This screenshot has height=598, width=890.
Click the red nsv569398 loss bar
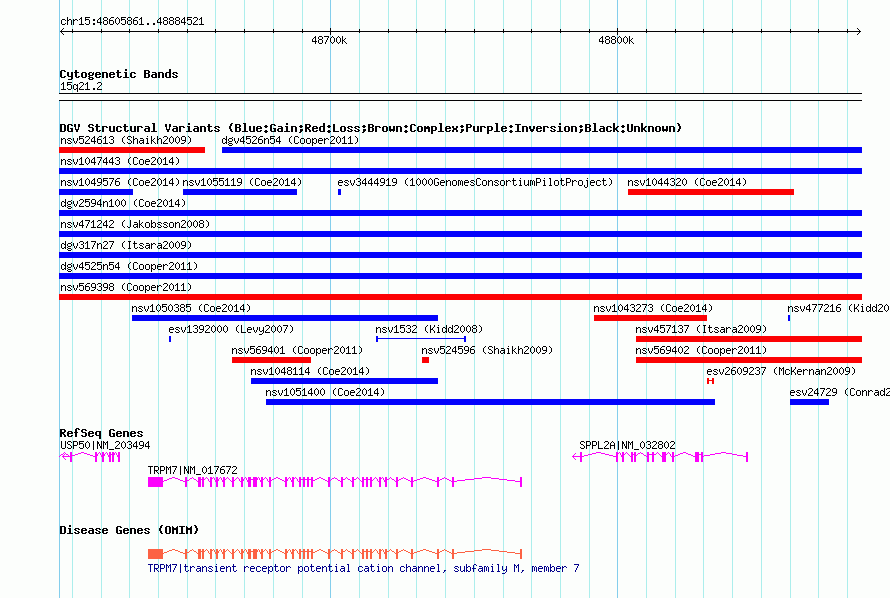pos(460,297)
